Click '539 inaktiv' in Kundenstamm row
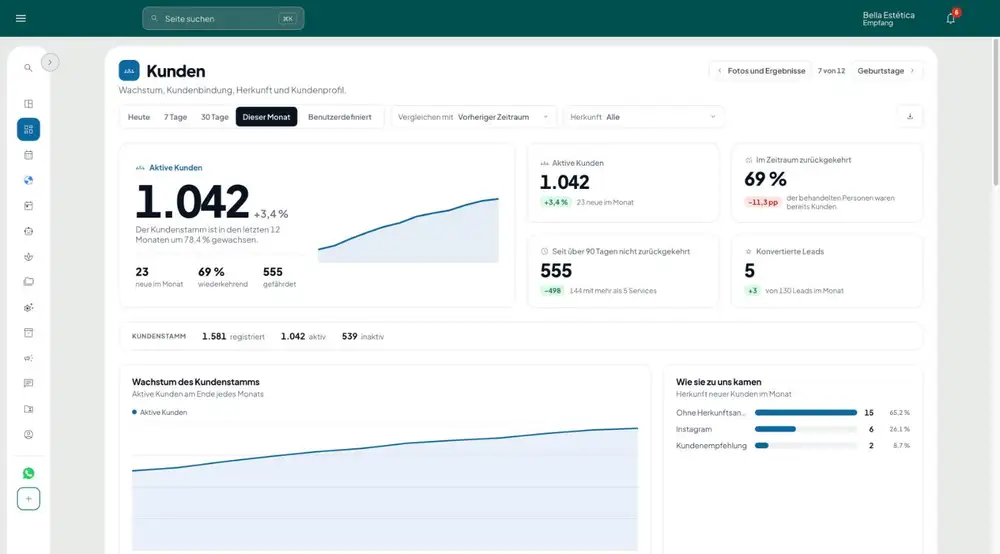 pos(363,337)
